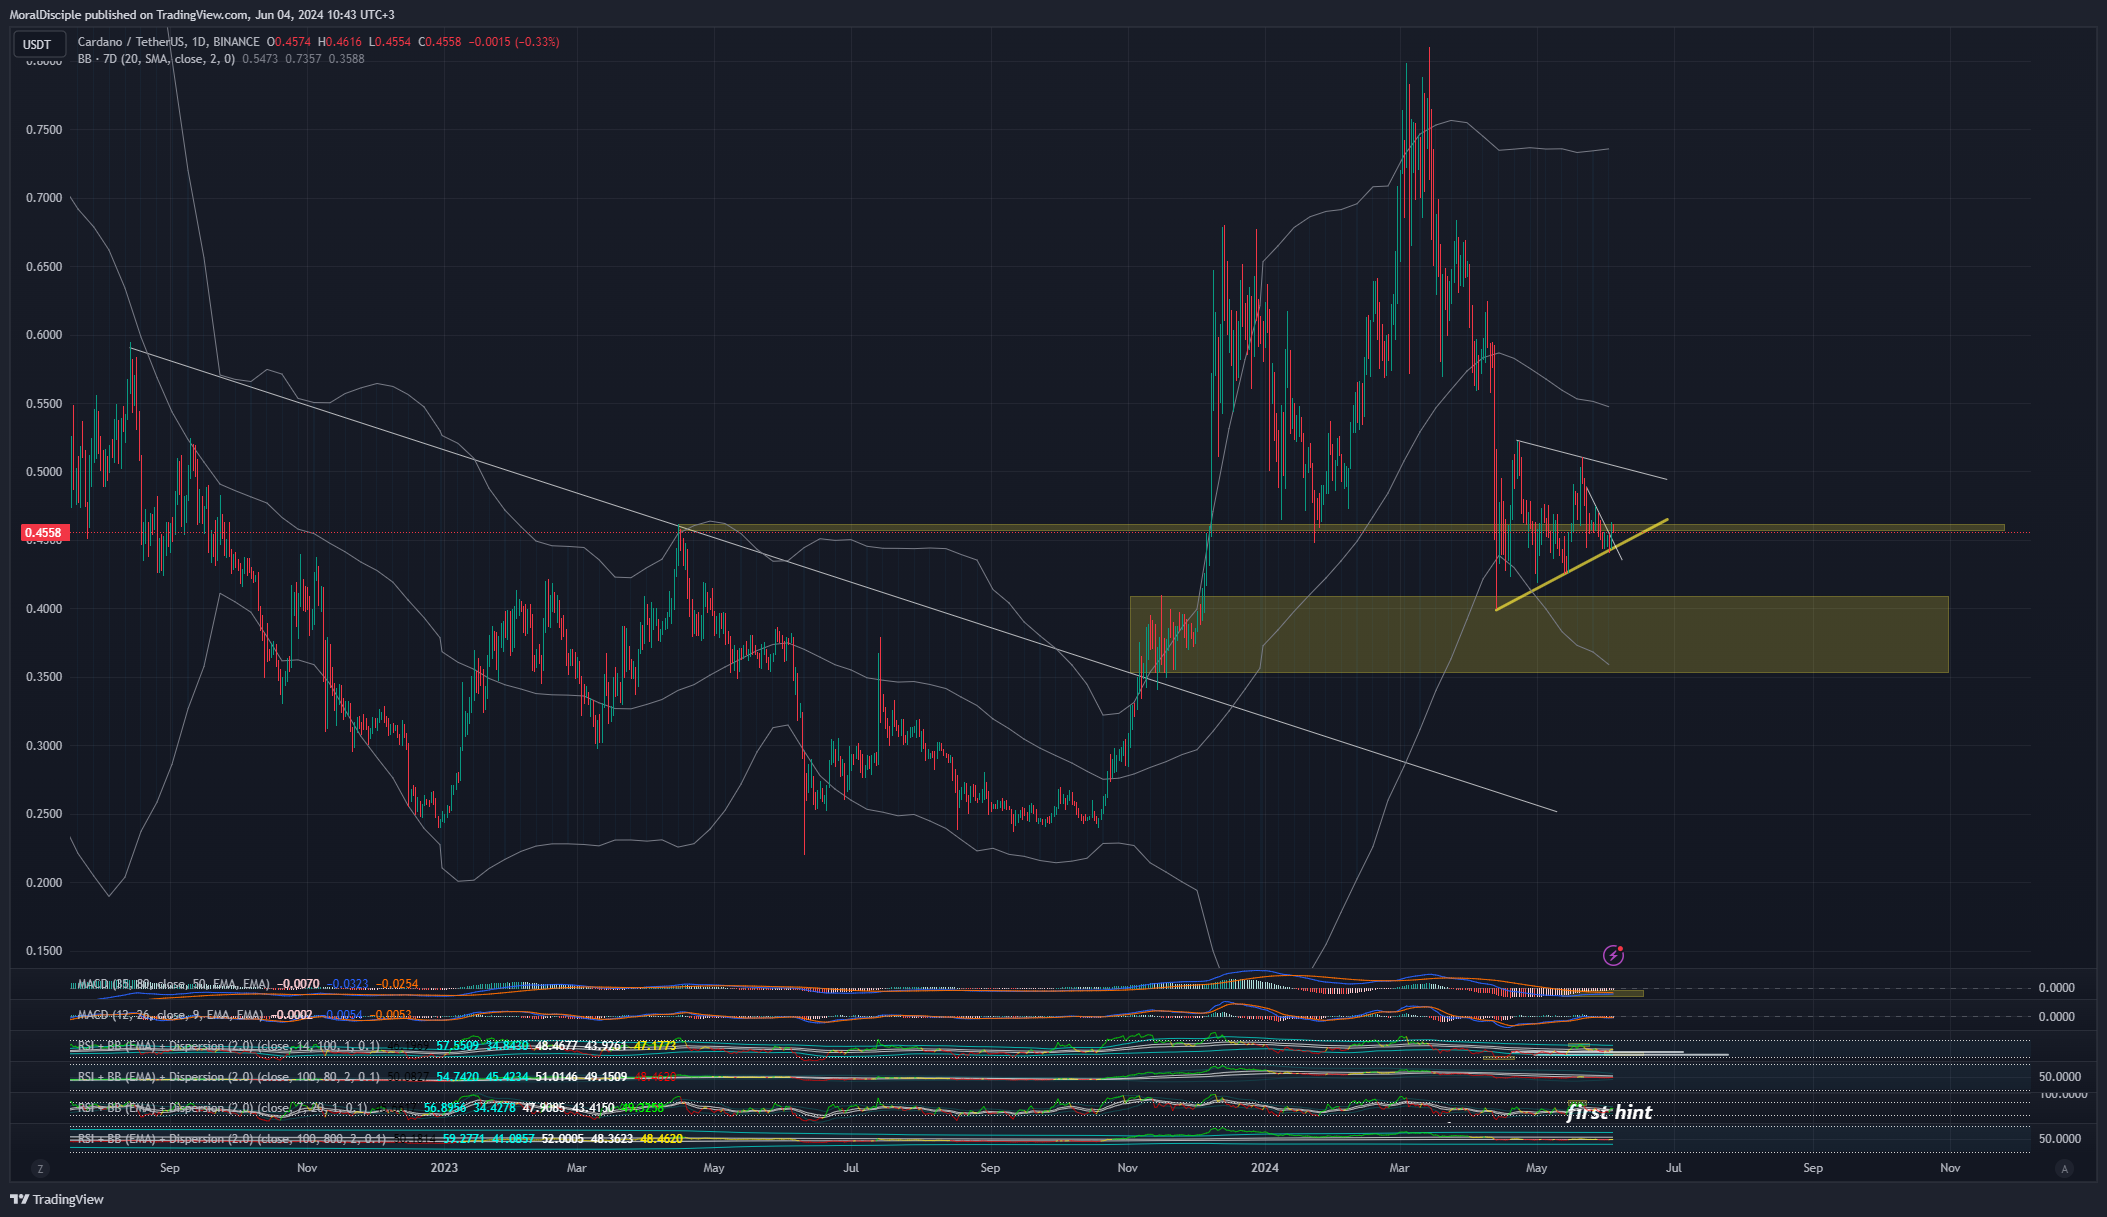Click the 'first hint' text annotation
Screen dimensions: 2107x1217
pyautogui.click(x=1609, y=1112)
